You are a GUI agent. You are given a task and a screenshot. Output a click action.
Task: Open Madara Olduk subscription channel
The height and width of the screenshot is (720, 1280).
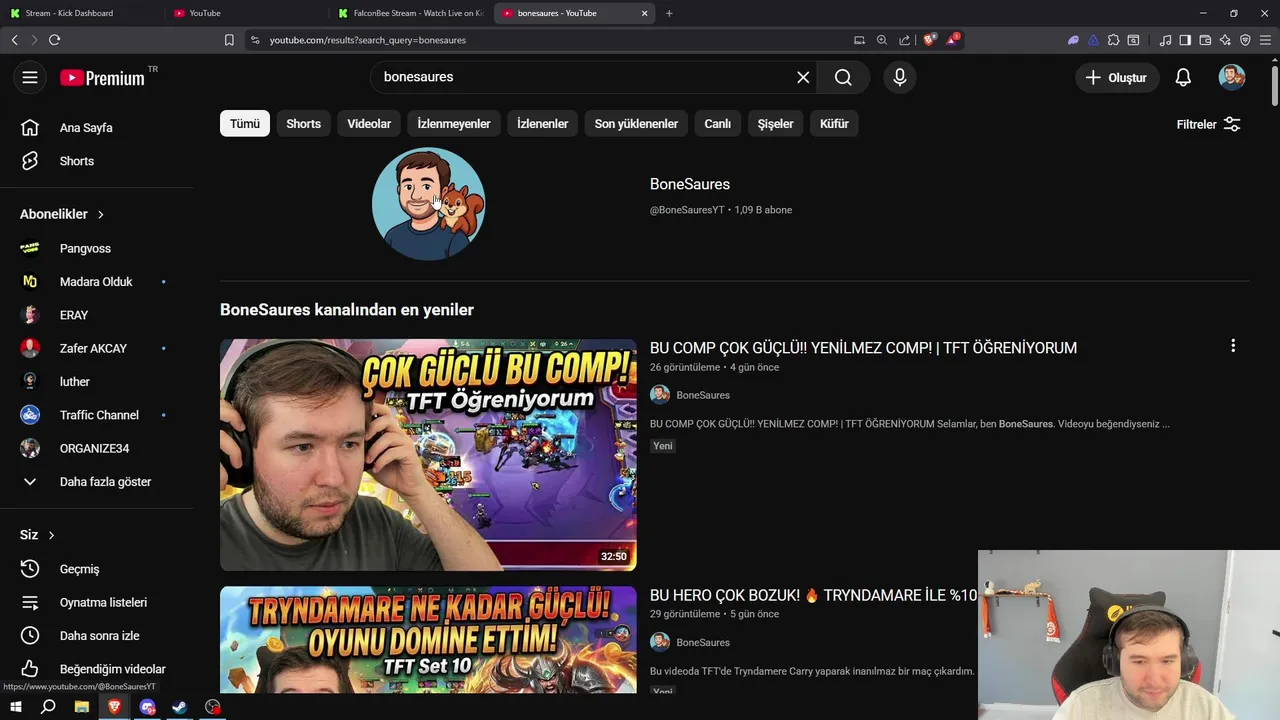(97, 282)
